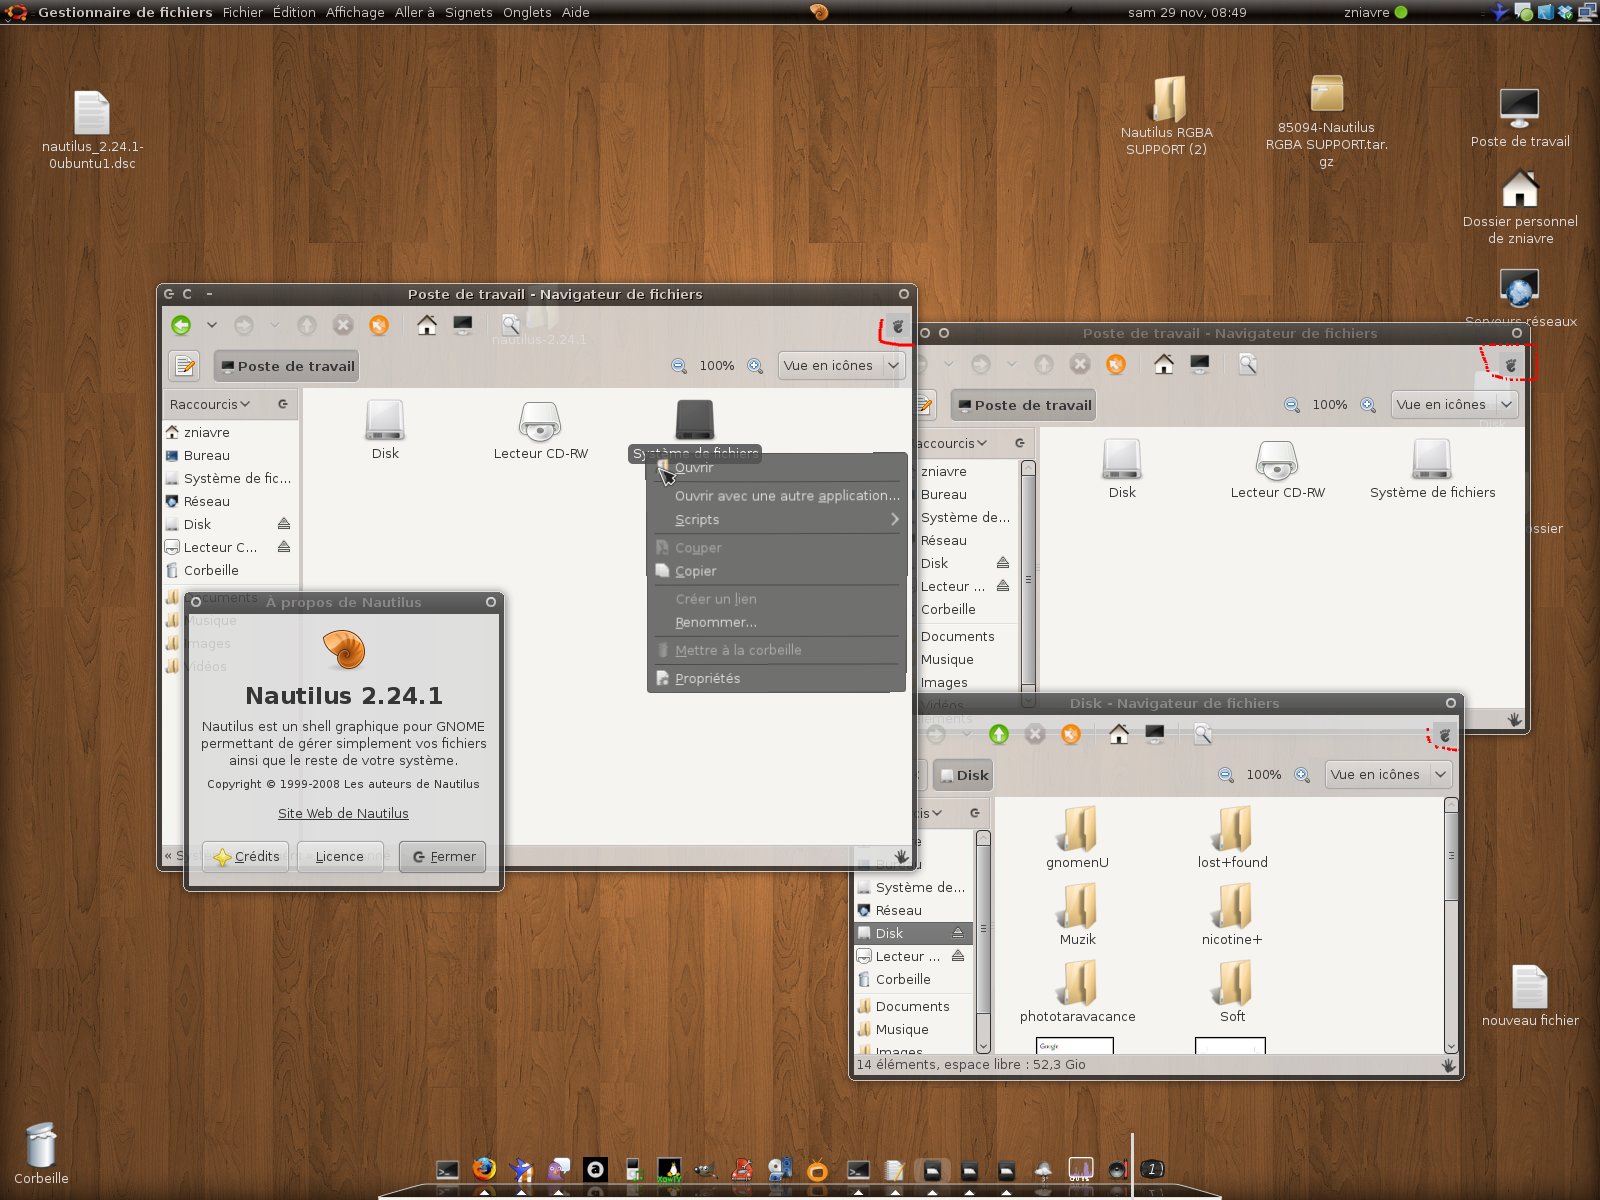Open XawTV from the dock
Image resolution: width=1600 pixels, height=1200 pixels.
[669, 1169]
